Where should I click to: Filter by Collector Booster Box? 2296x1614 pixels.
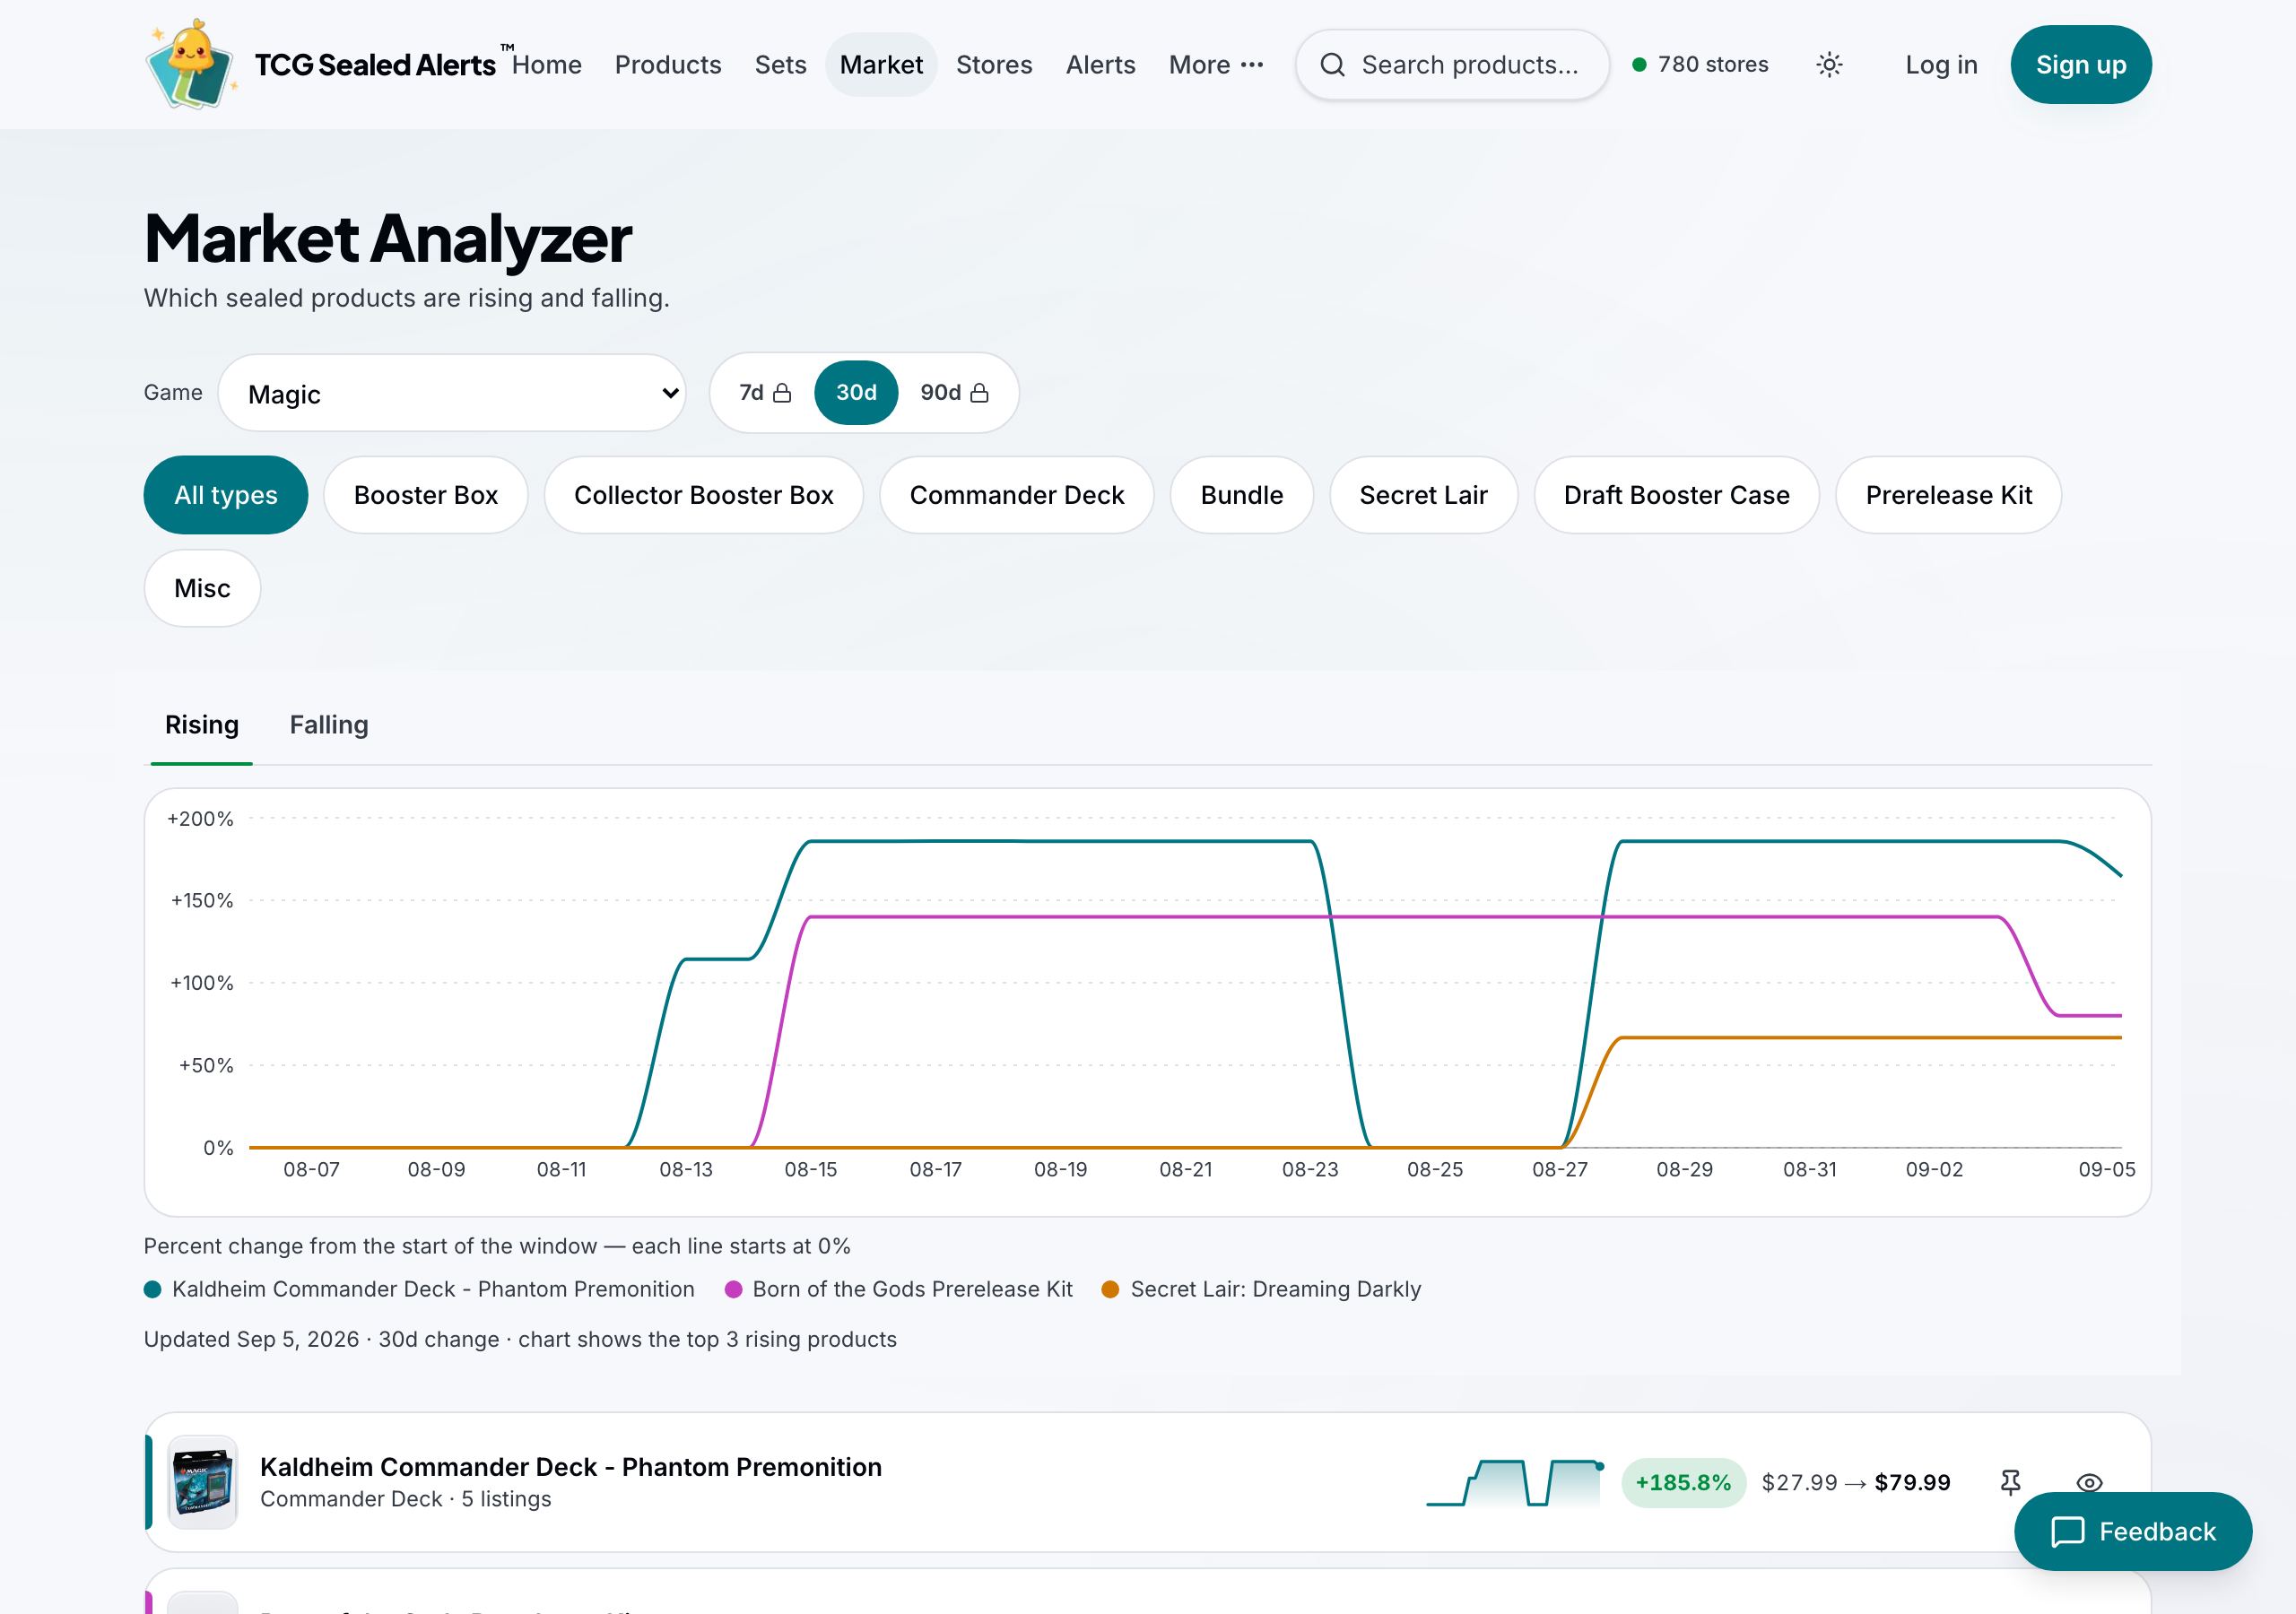[703, 495]
